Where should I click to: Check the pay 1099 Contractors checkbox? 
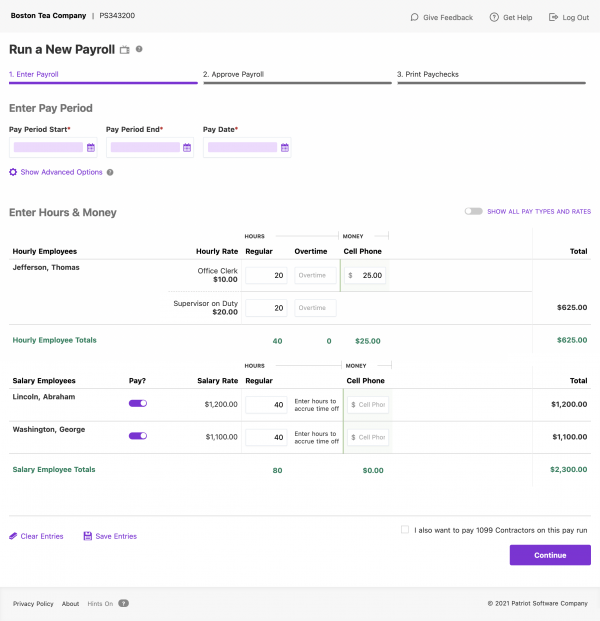click(x=405, y=530)
